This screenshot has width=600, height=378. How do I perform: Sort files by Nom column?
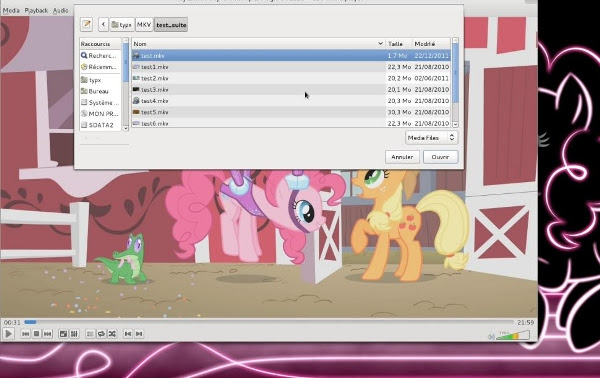tap(259, 44)
